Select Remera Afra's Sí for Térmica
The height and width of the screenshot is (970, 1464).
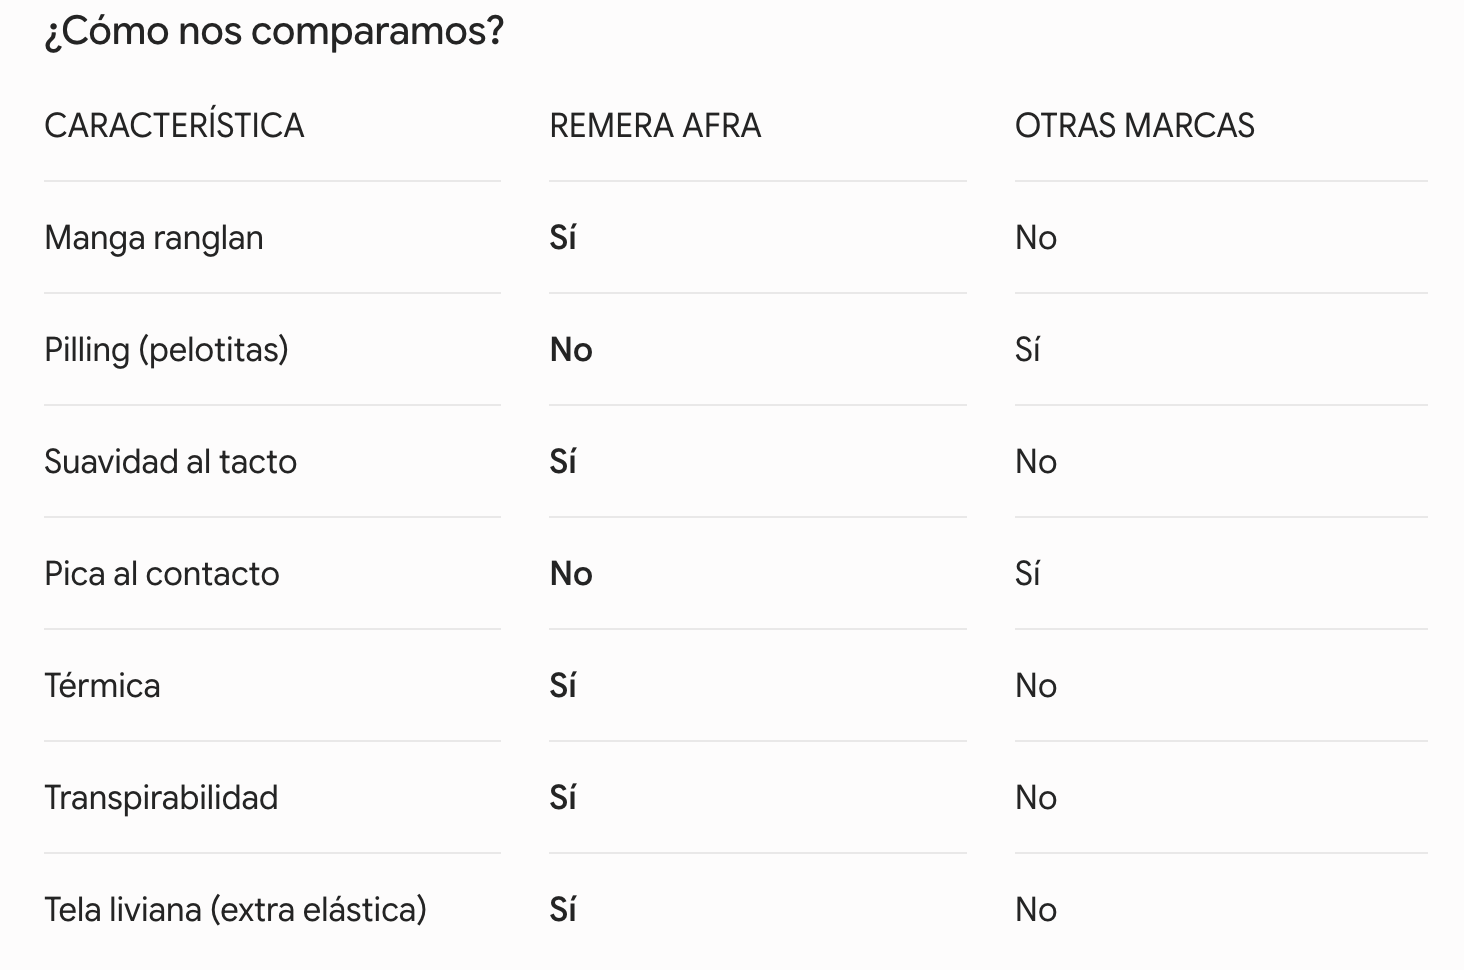tap(563, 686)
